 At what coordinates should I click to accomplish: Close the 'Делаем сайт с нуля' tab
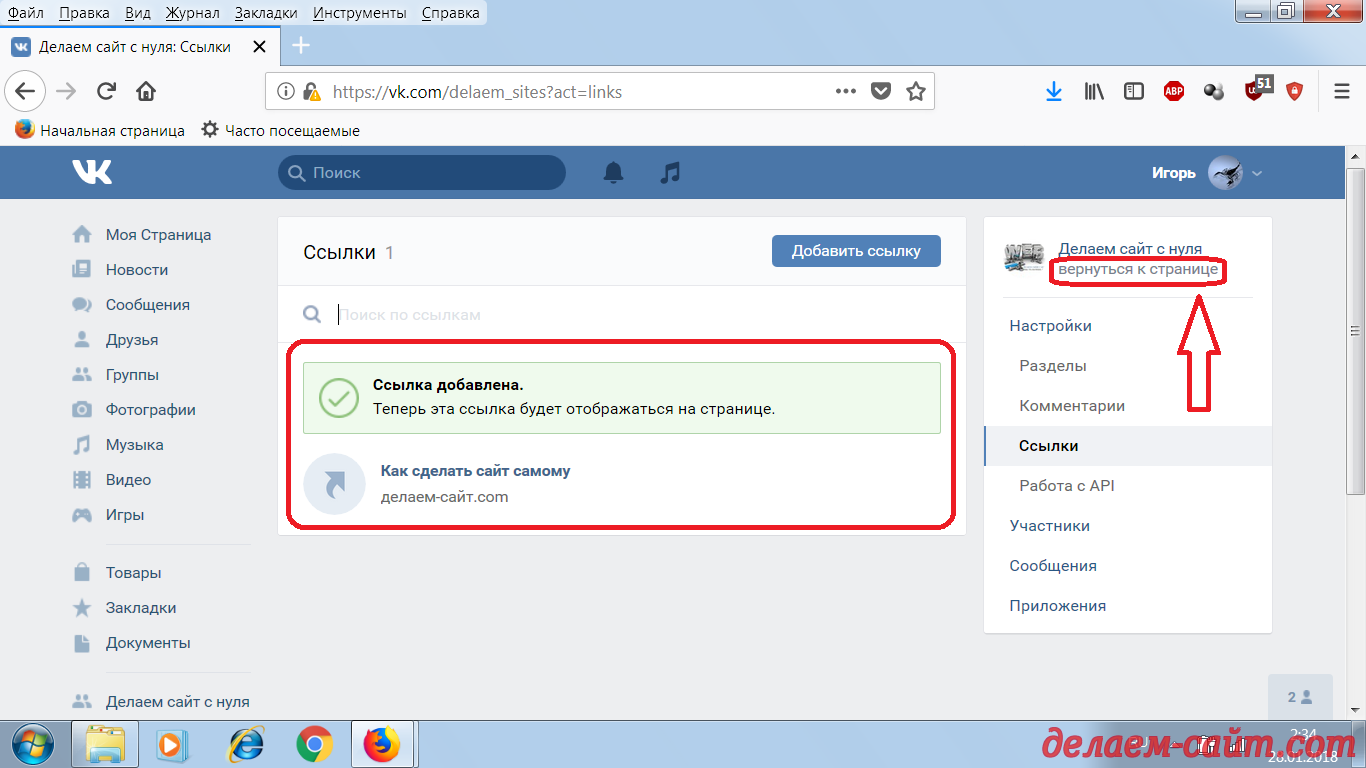259,47
